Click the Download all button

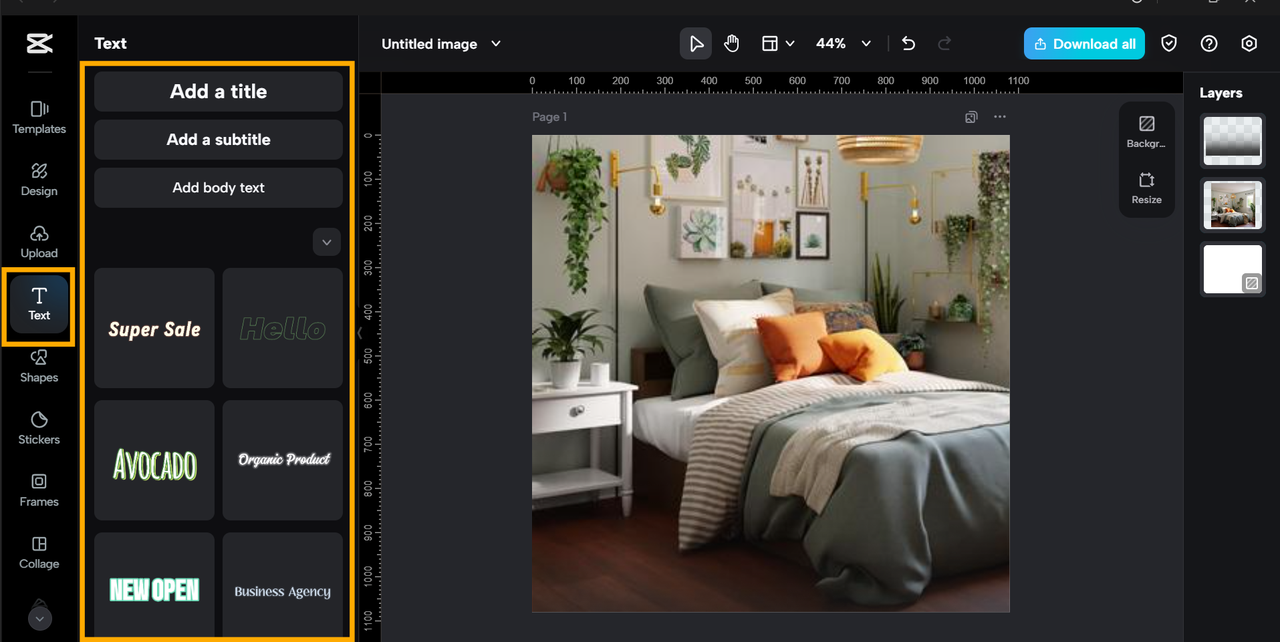(x=1084, y=44)
